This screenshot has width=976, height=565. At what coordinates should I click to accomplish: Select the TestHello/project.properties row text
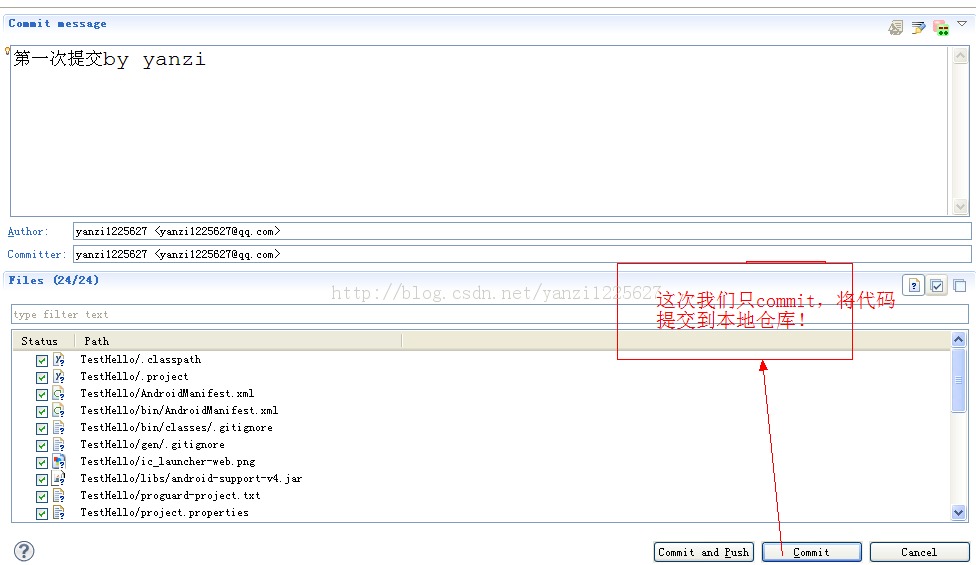pos(164,513)
